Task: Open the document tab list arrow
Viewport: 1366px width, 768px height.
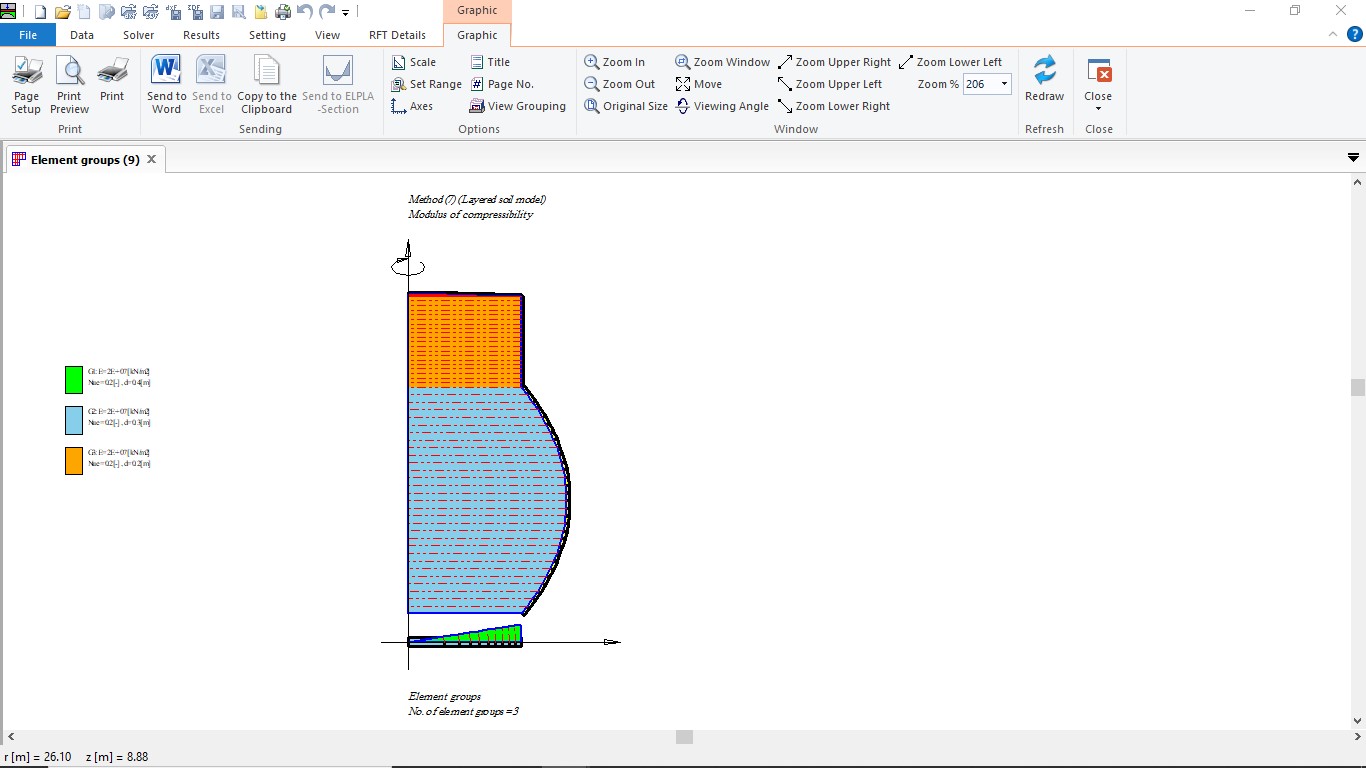Action: 1353,158
